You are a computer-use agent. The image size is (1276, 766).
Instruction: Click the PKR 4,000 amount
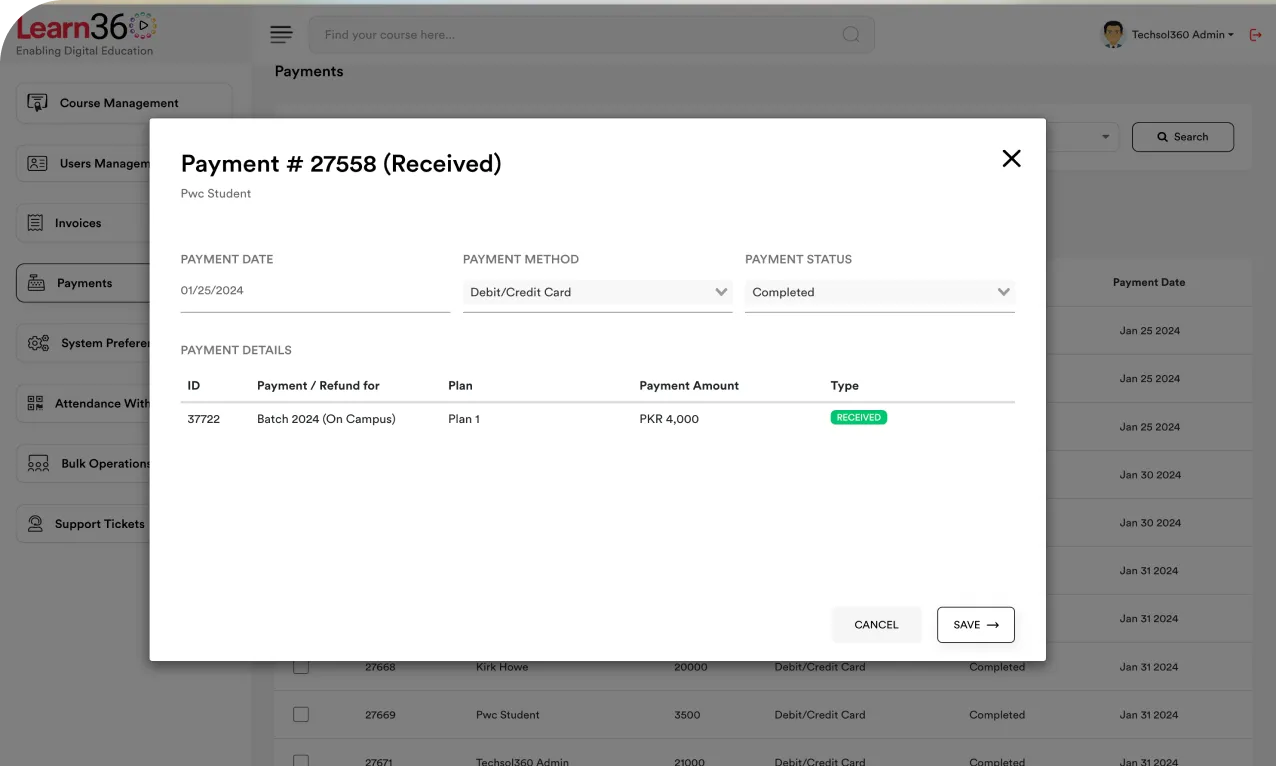[x=669, y=419]
